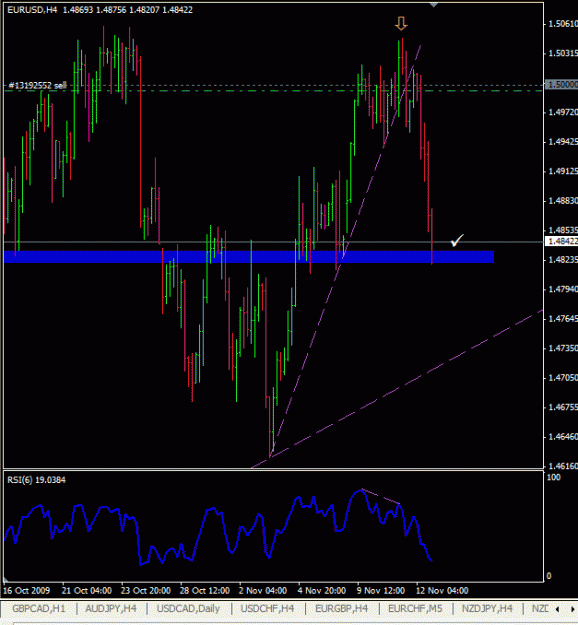Select the steep dashed purple trendline

click(345, 251)
